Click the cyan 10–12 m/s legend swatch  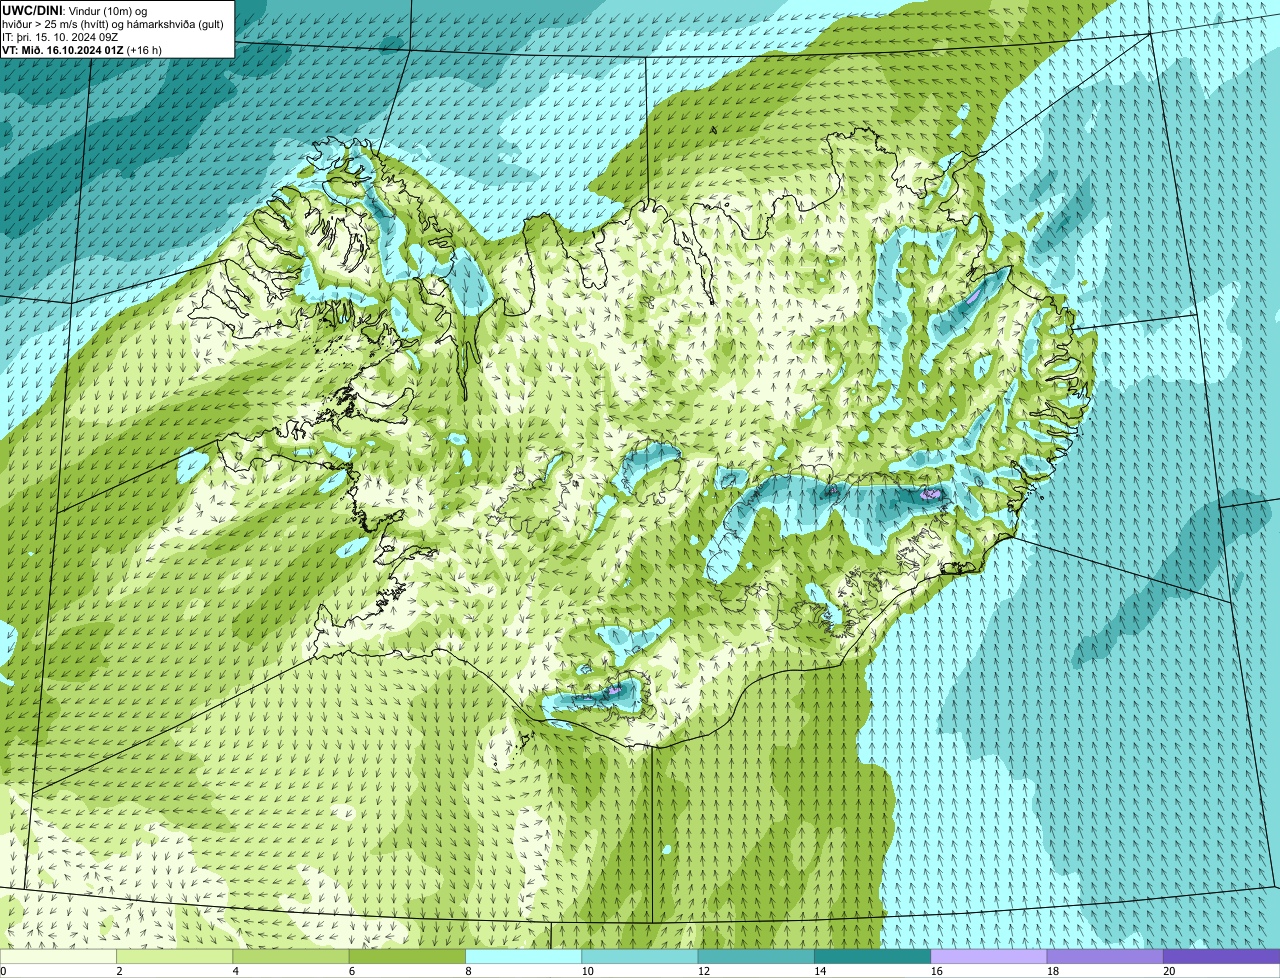640,956
